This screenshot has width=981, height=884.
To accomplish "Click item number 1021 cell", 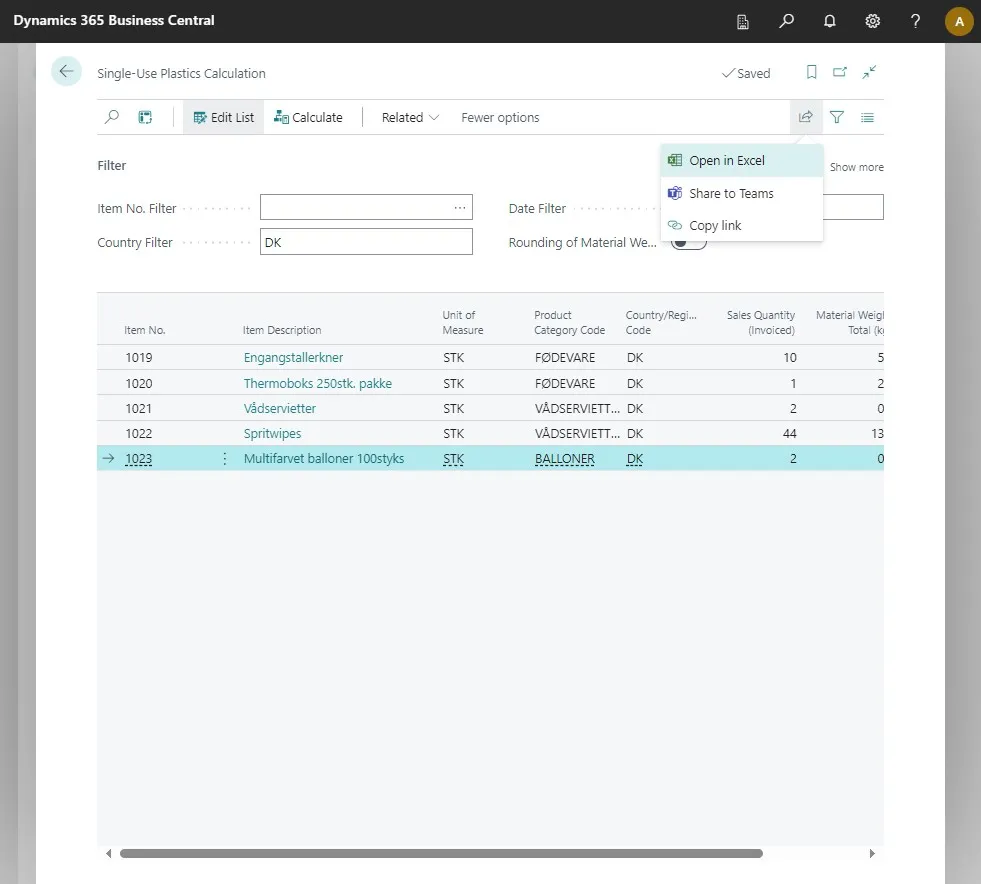I will tap(139, 408).
